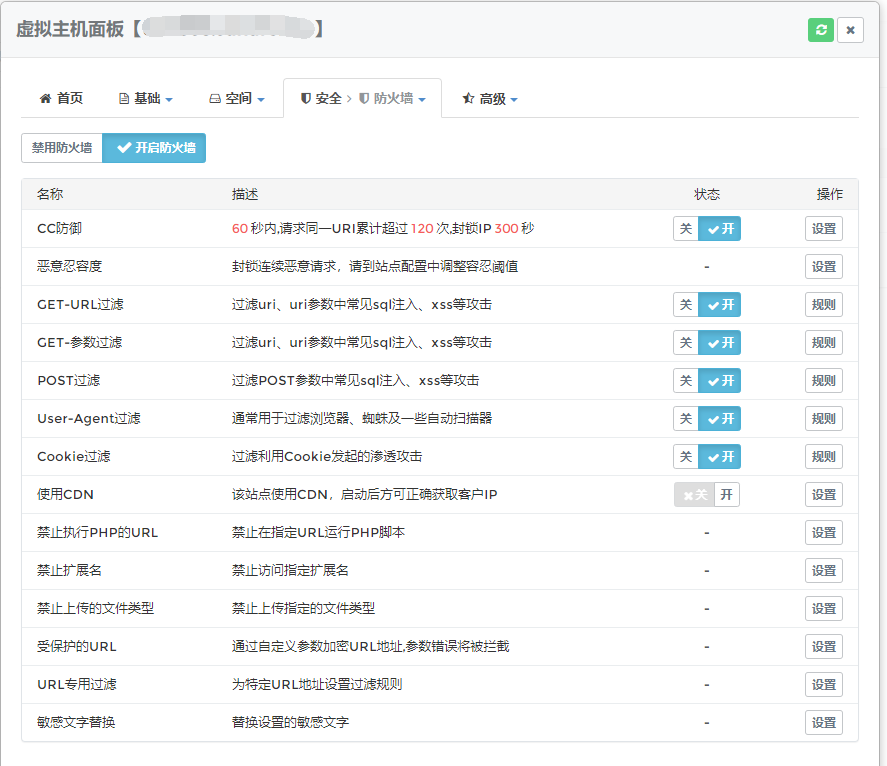Turn off User-Agent过滤 with 关

[x=686, y=418]
